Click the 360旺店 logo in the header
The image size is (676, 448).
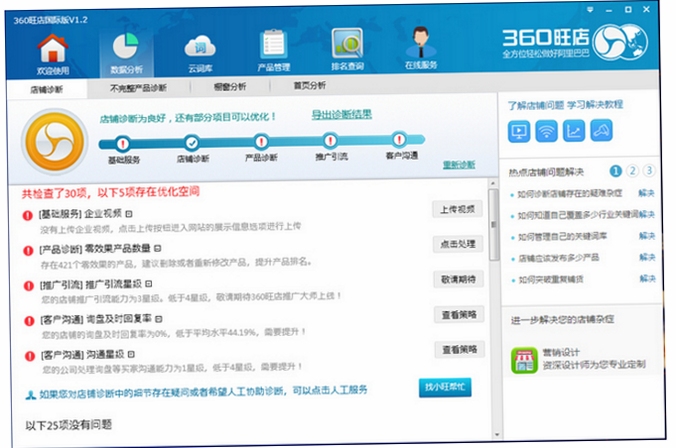pyautogui.click(x=575, y=42)
